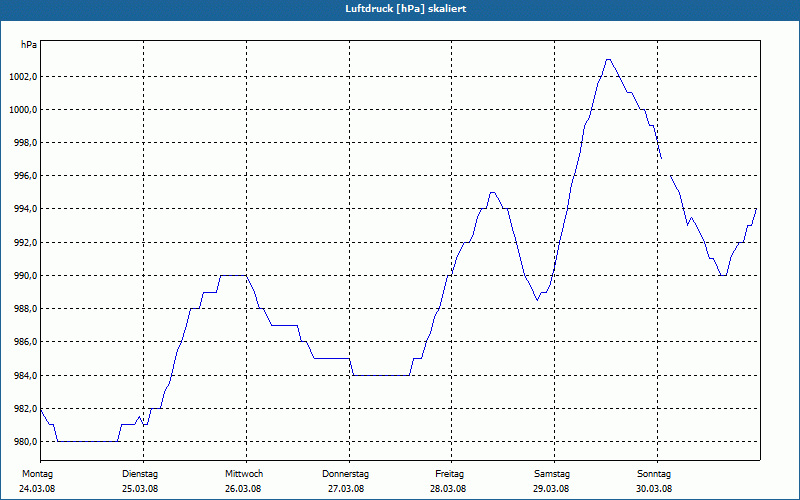Click the "Sonntag" day label
Screen dimensions: 800x500
[654, 474]
